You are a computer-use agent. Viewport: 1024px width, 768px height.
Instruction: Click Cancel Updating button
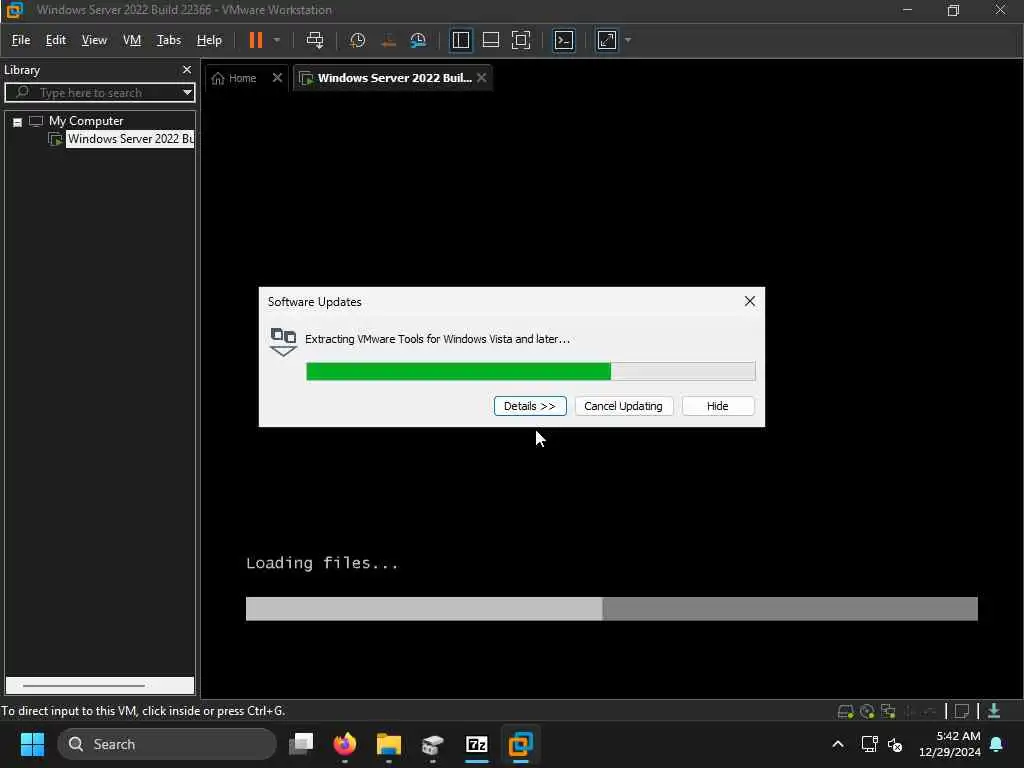coord(623,406)
